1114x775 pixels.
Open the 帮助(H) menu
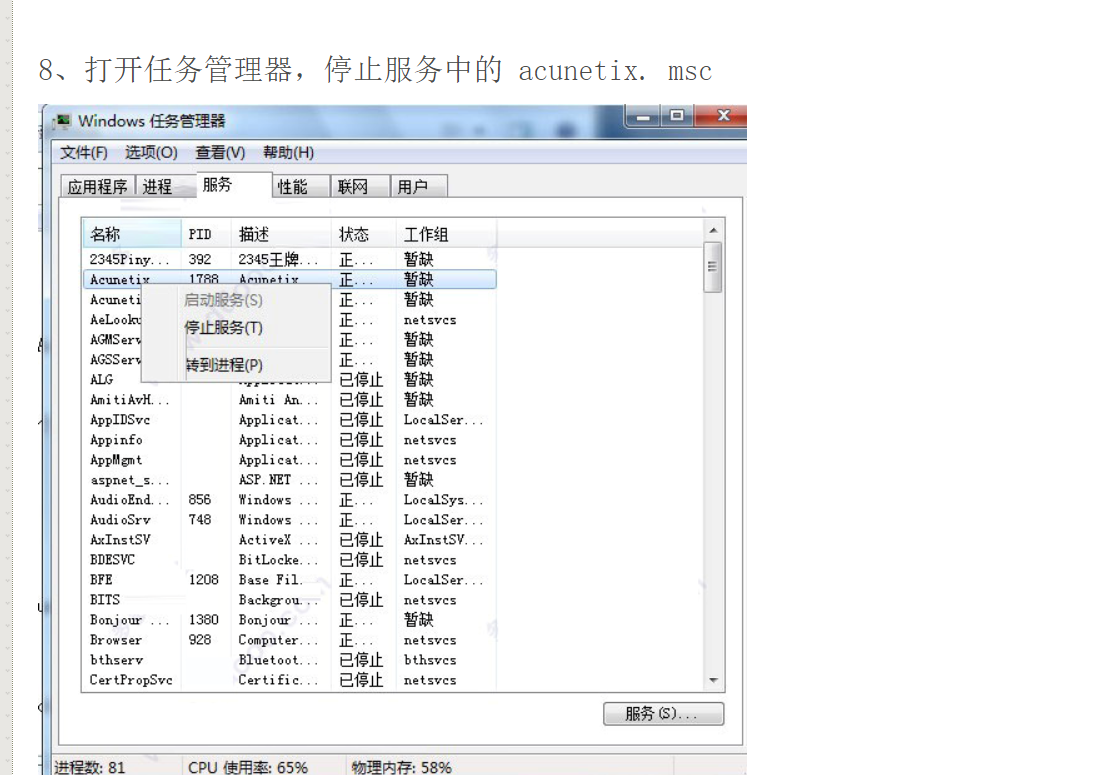(288, 153)
